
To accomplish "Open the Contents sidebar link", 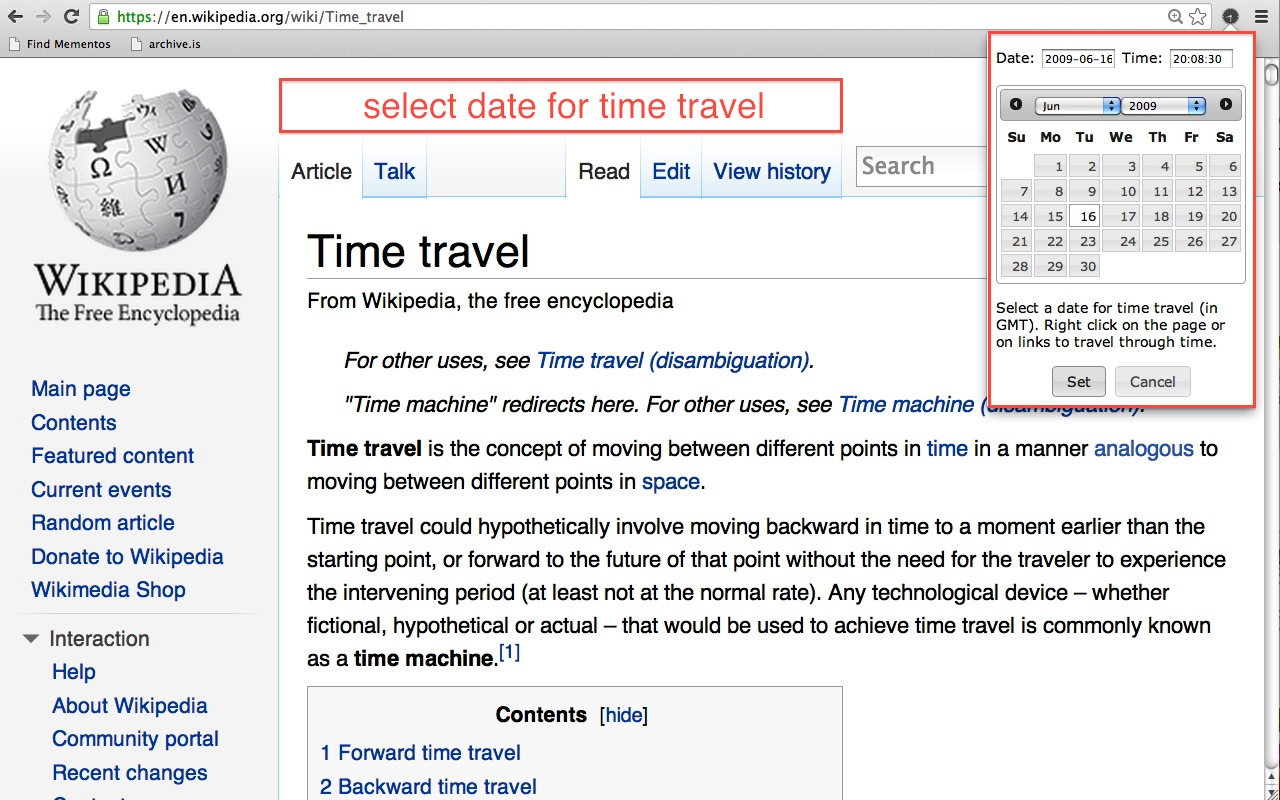I will pos(74,423).
